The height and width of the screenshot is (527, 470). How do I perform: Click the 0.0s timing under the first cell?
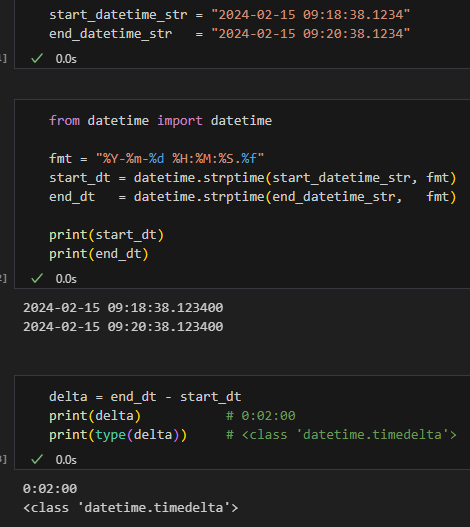coord(66,59)
